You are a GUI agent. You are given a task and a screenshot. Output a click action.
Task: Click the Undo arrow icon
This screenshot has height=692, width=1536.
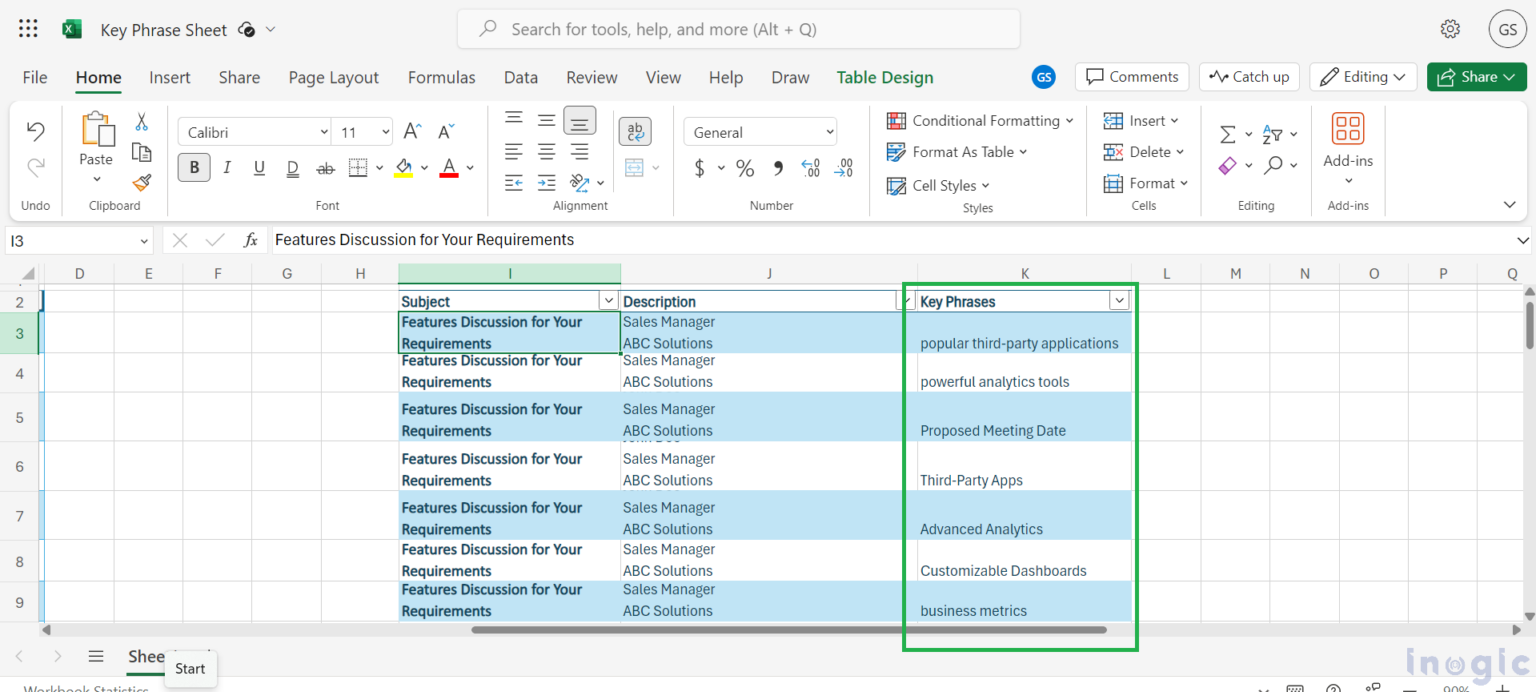[x=36, y=131]
